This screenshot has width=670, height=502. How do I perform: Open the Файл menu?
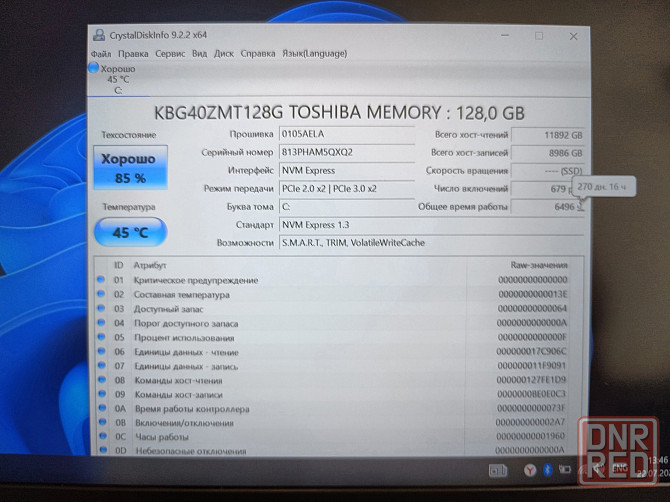click(101, 54)
